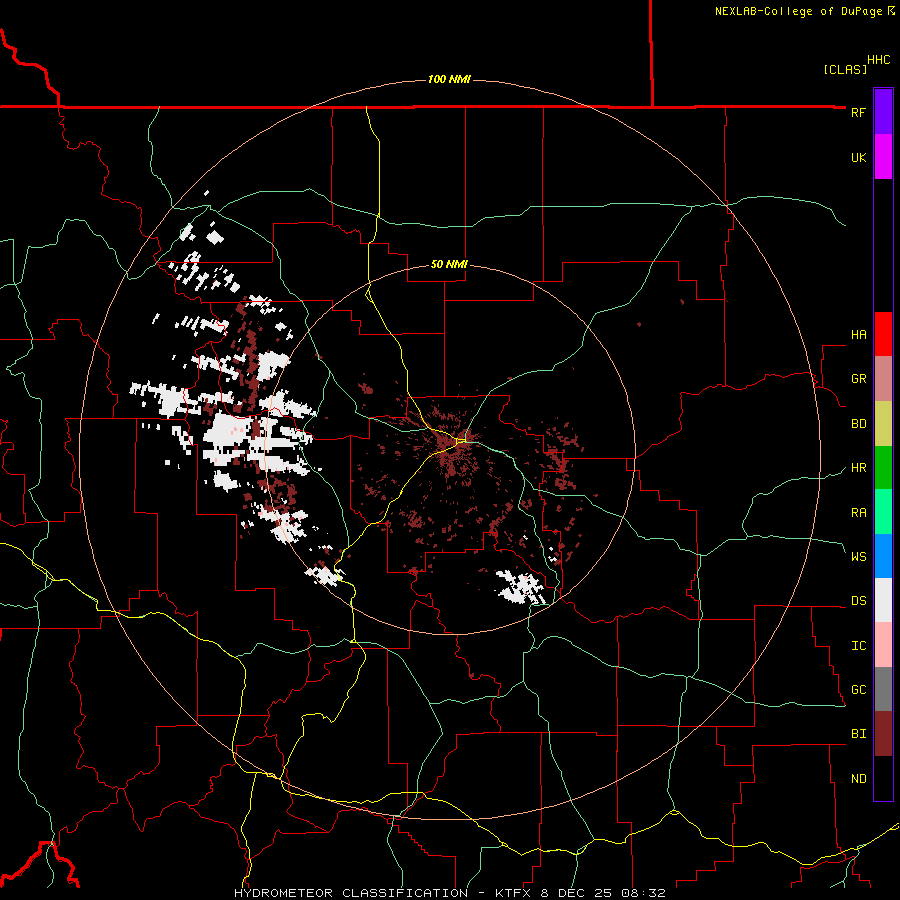Click the HHC product label

(878, 60)
